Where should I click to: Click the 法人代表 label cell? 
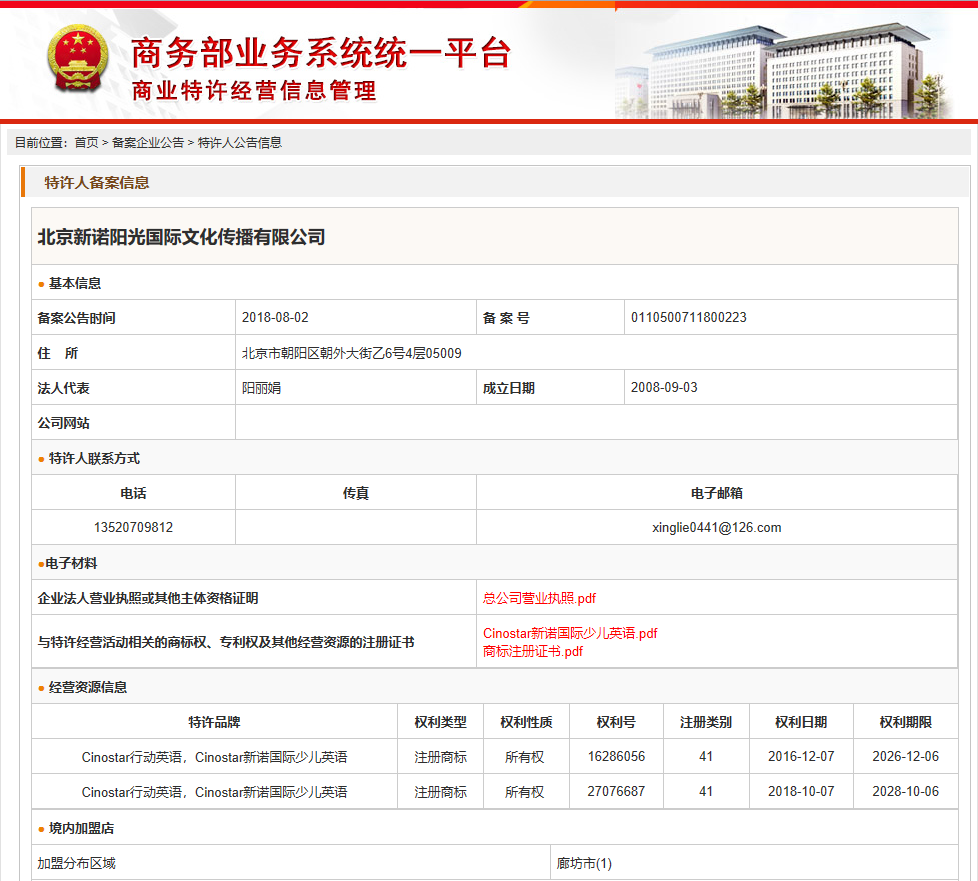133,387
